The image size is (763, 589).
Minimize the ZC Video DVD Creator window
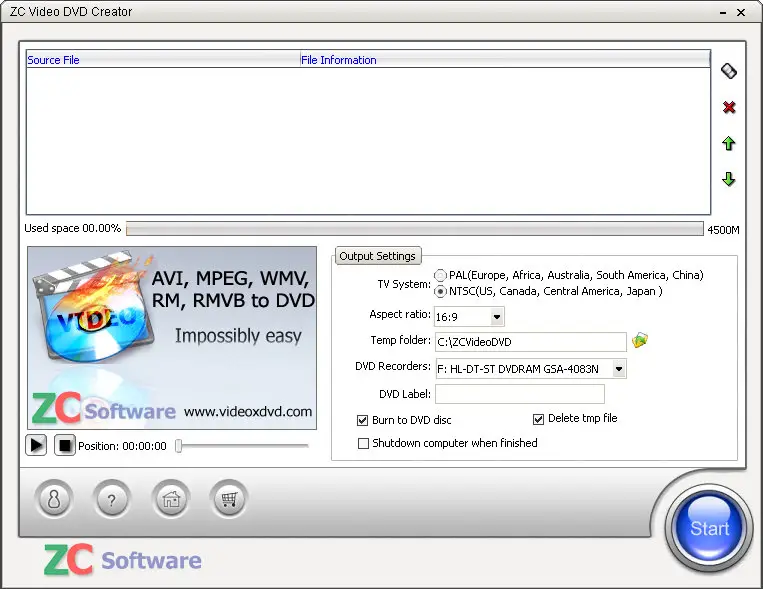(723, 13)
